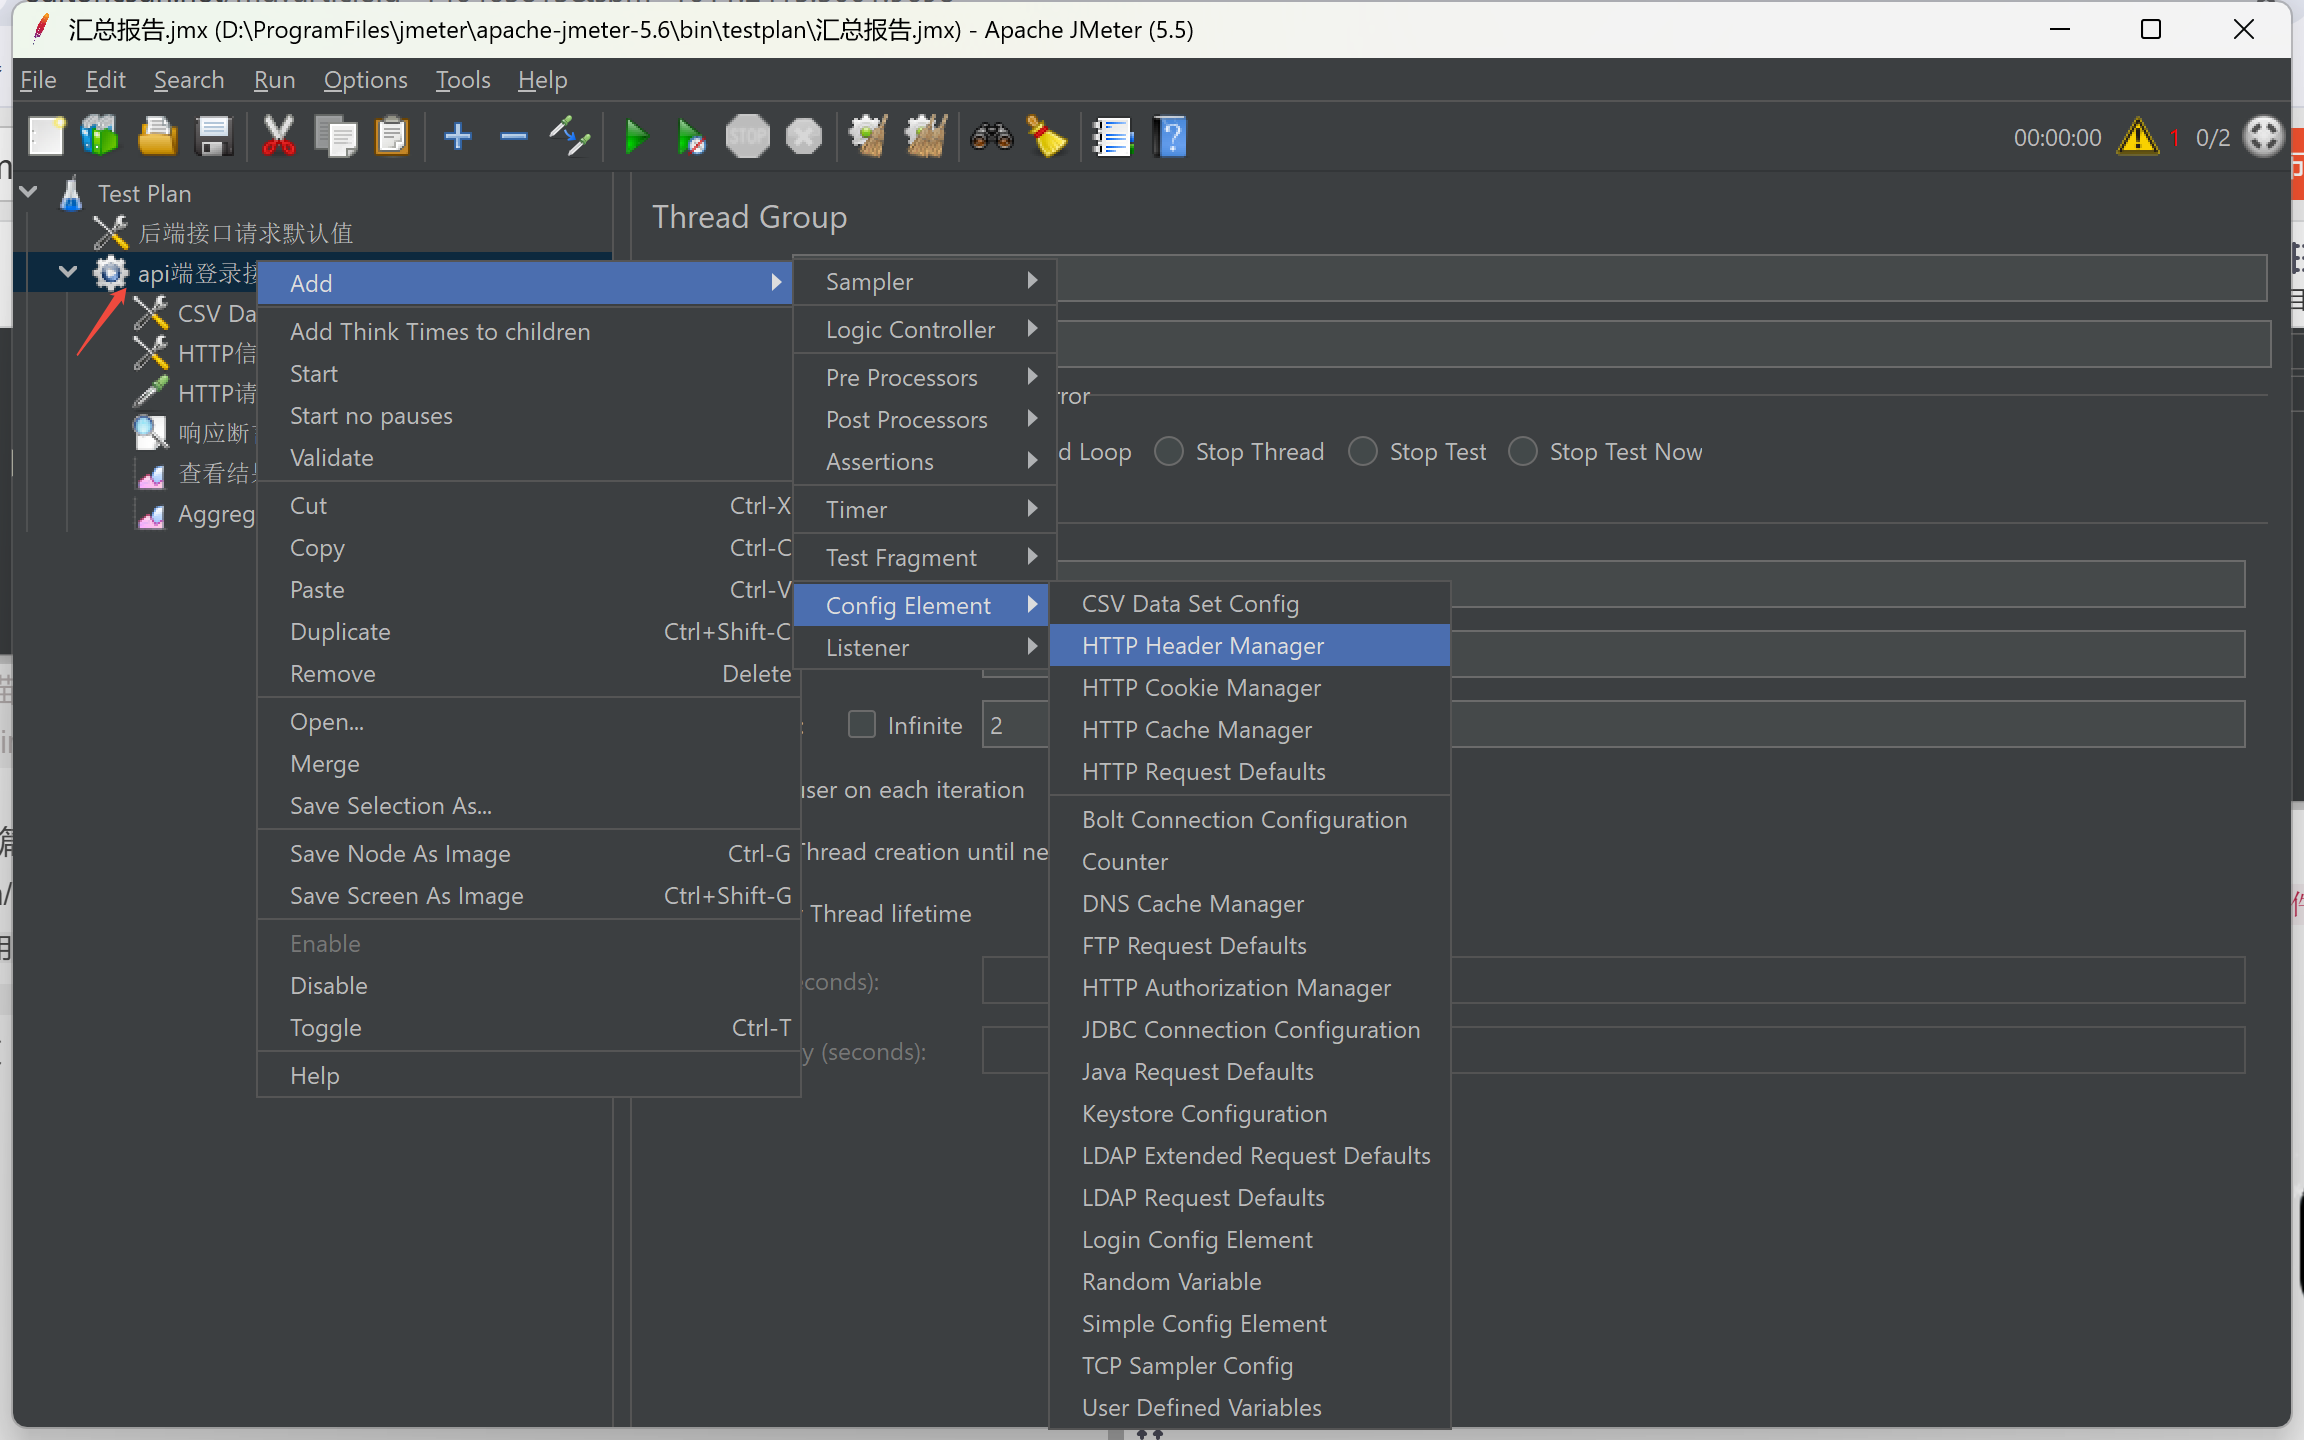Open the Help menu in menu bar
Viewport: 2304px width, 1440px height.
[543, 80]
